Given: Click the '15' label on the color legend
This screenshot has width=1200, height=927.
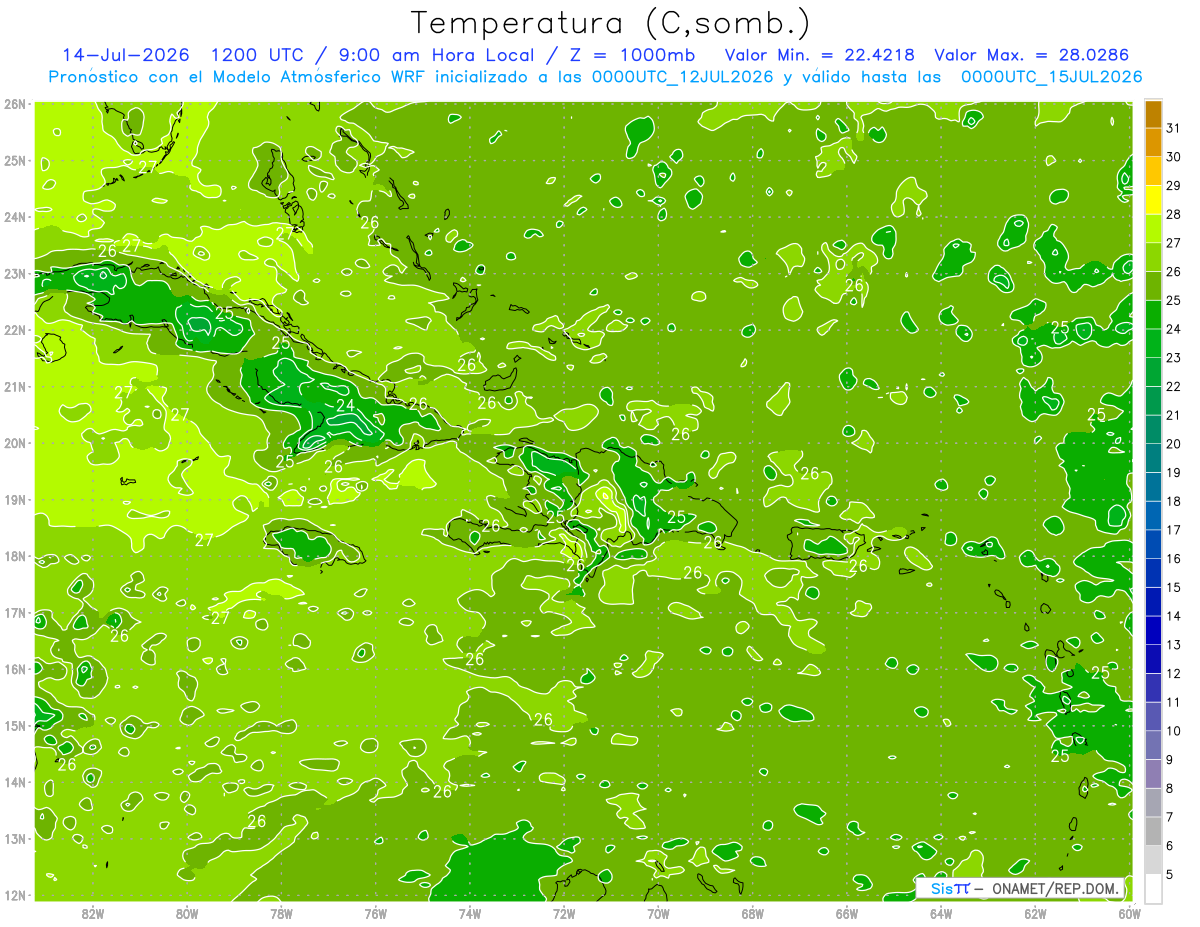Looking at the screenshot, I should (x=1173, y=587).
